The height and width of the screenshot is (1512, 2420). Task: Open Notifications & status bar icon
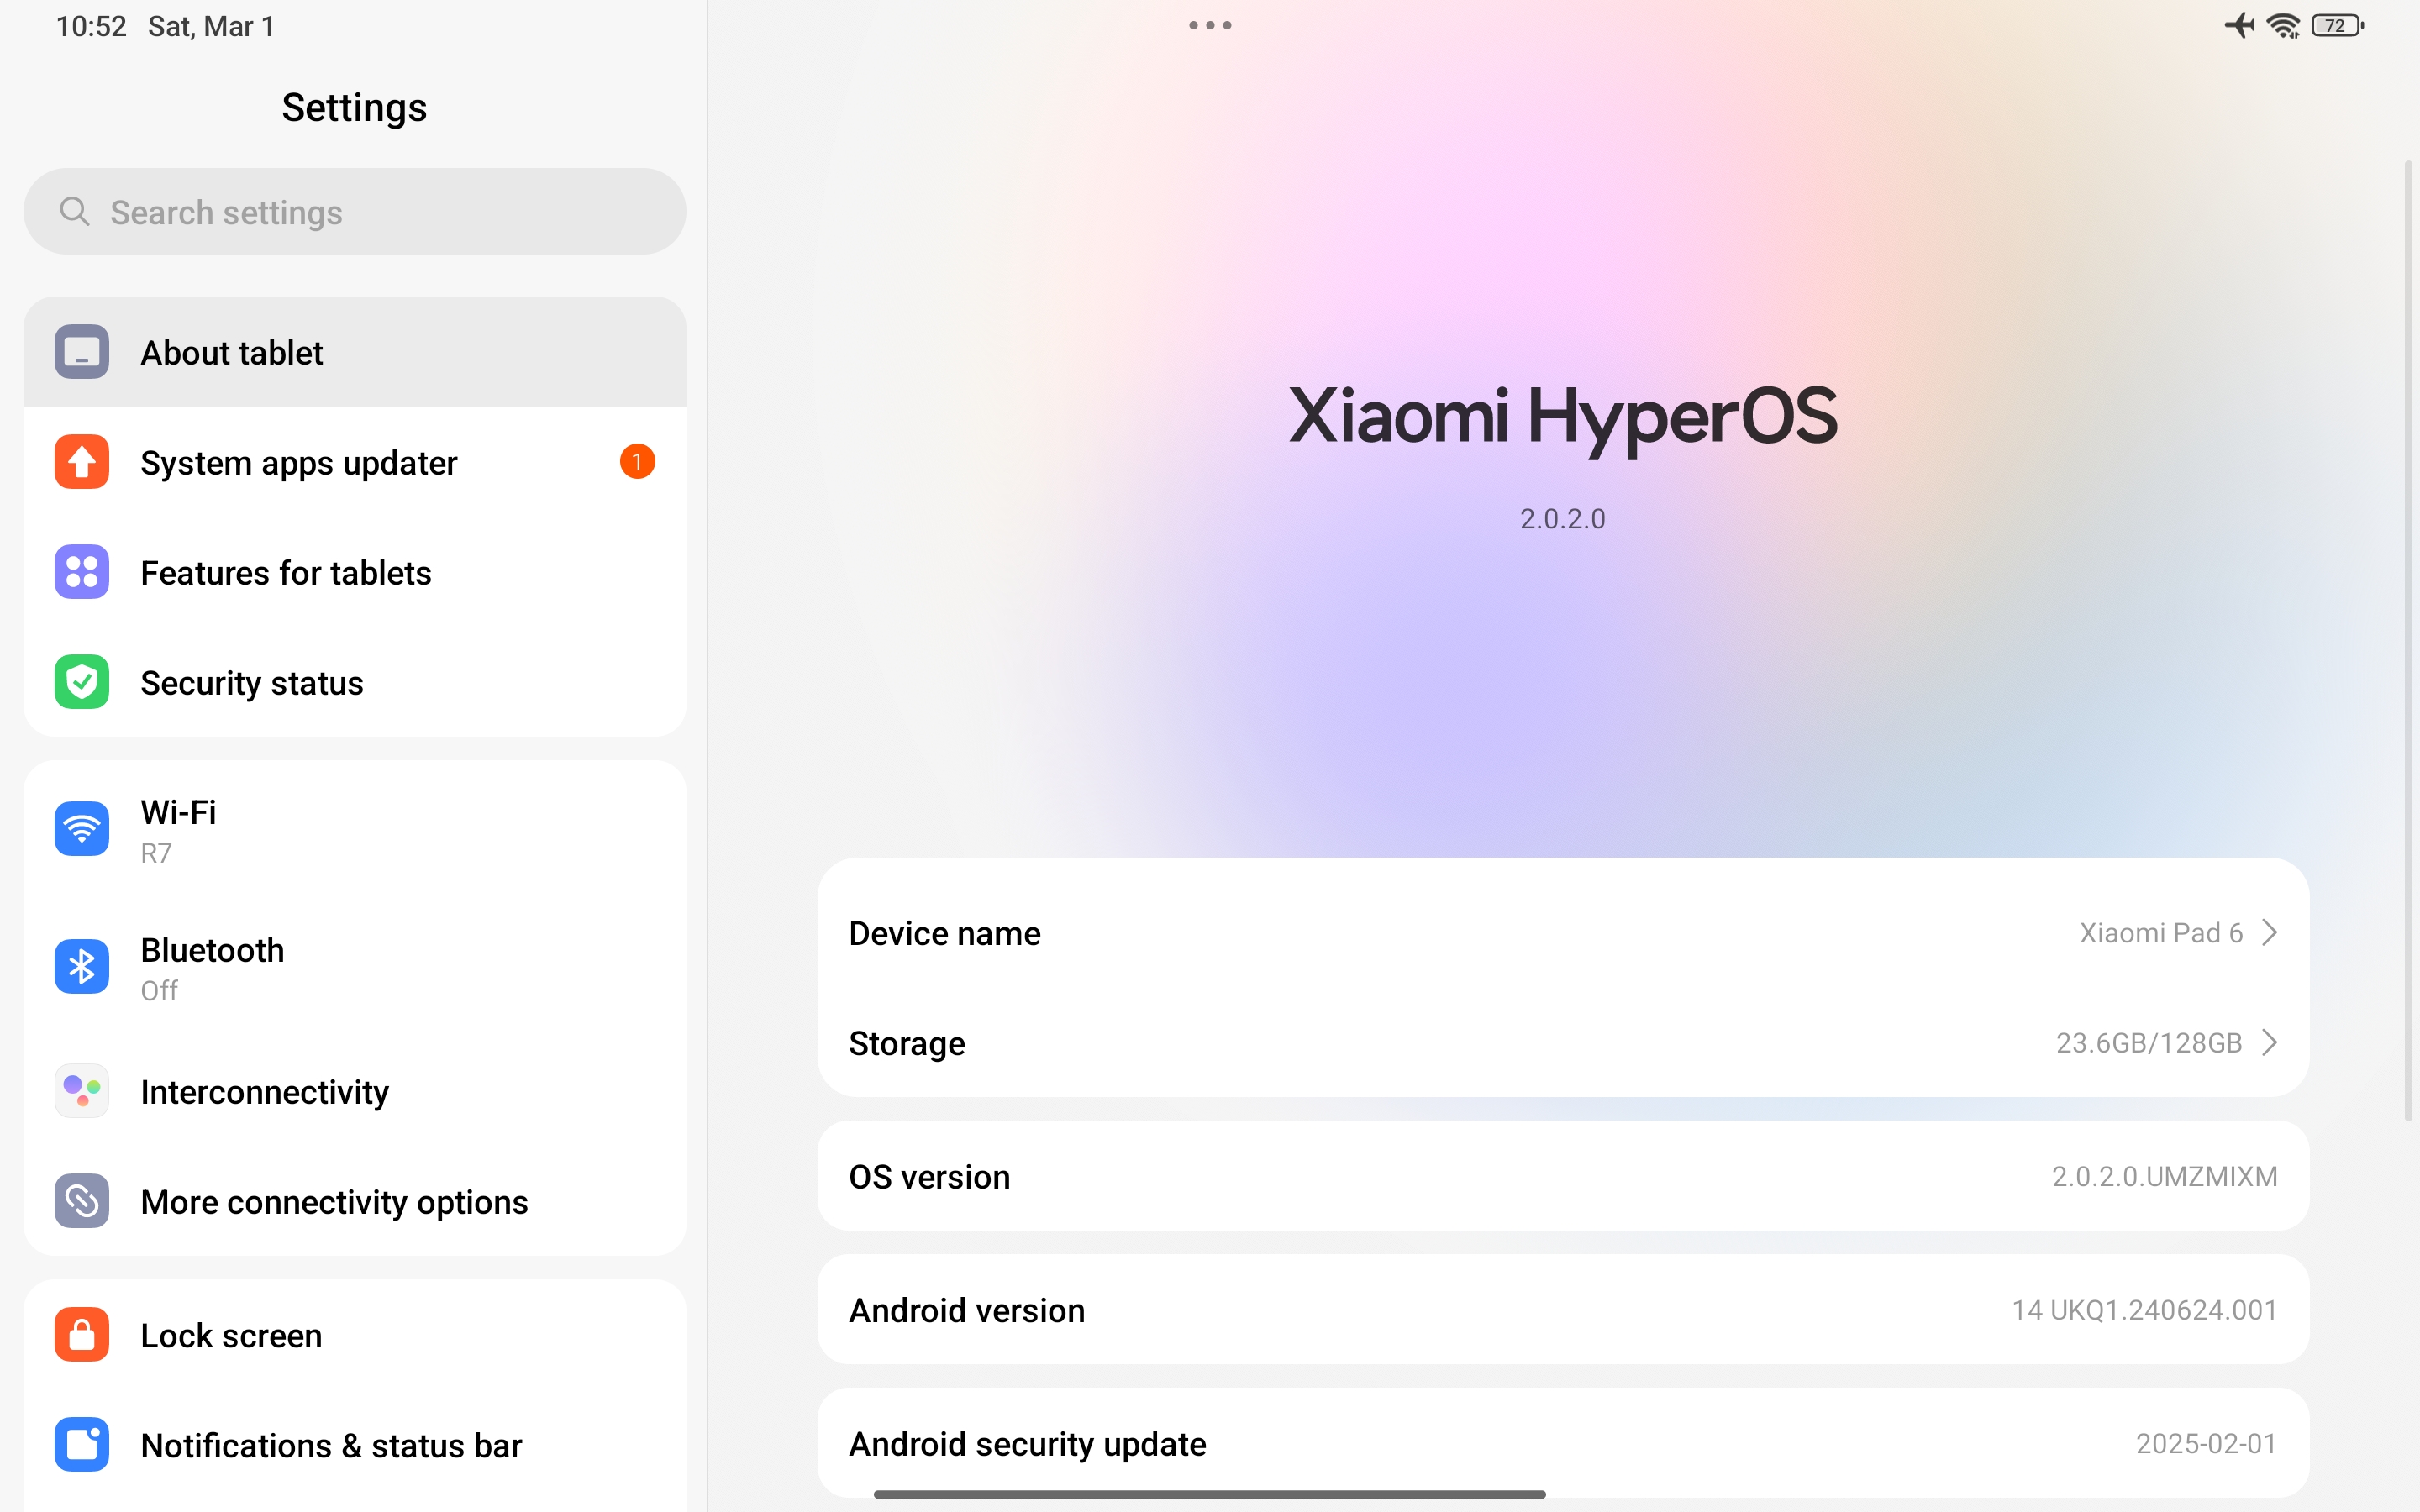tap(82, 1444)
